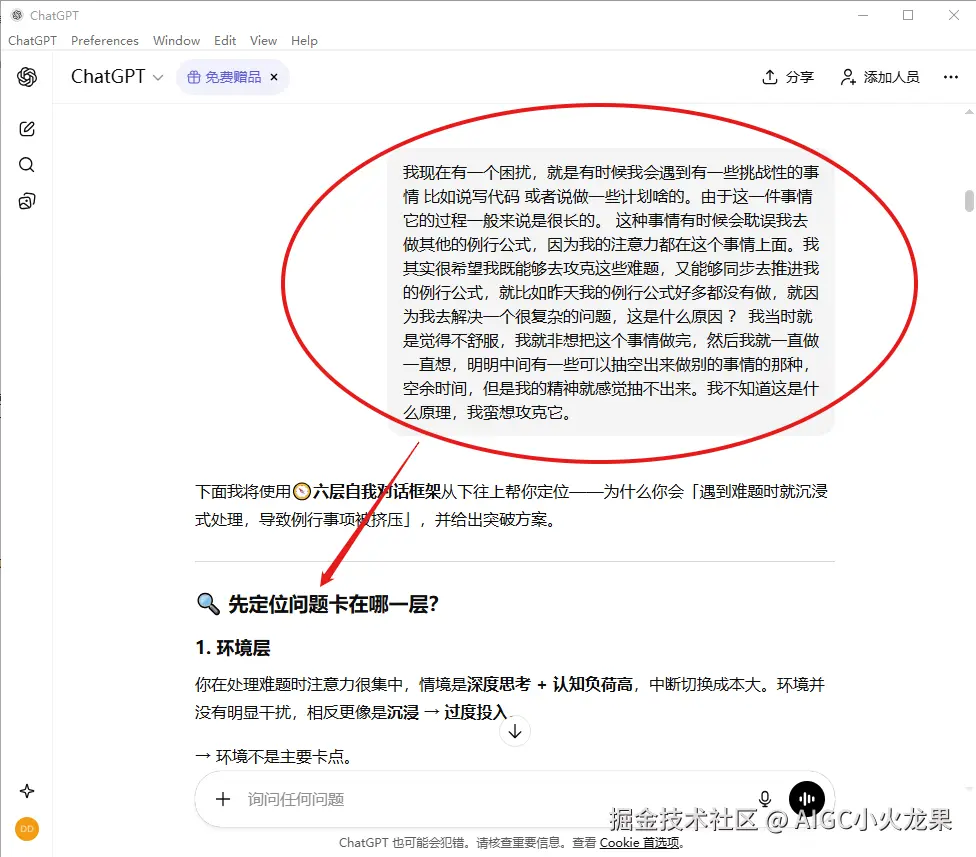Screen dimensions: 976x857
Task: Click the ChatGPT logo in the sidebar
Action: (x=26, y=77)
